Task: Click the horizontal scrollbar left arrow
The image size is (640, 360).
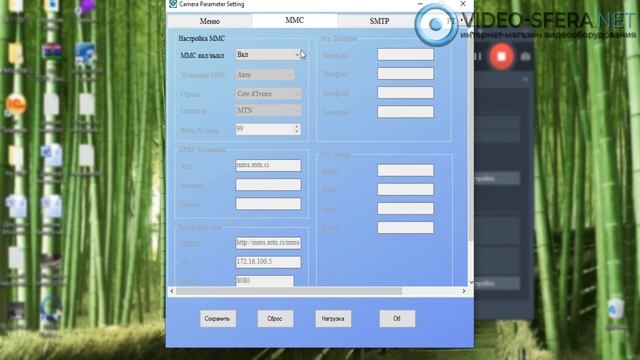Action: pos(172,291)
